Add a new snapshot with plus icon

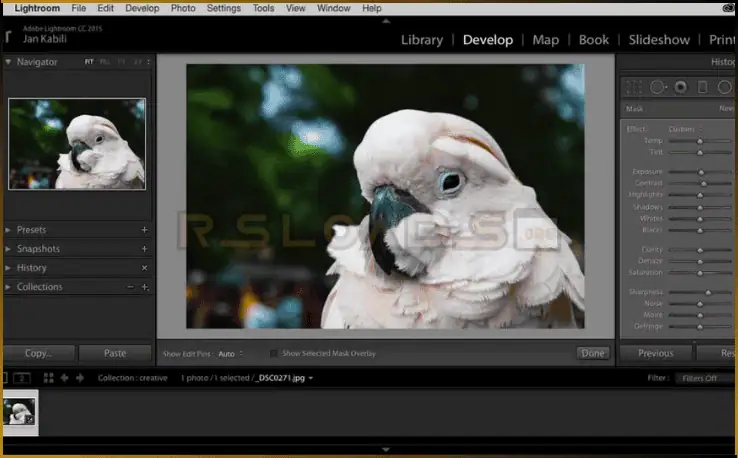pos(144,249)
